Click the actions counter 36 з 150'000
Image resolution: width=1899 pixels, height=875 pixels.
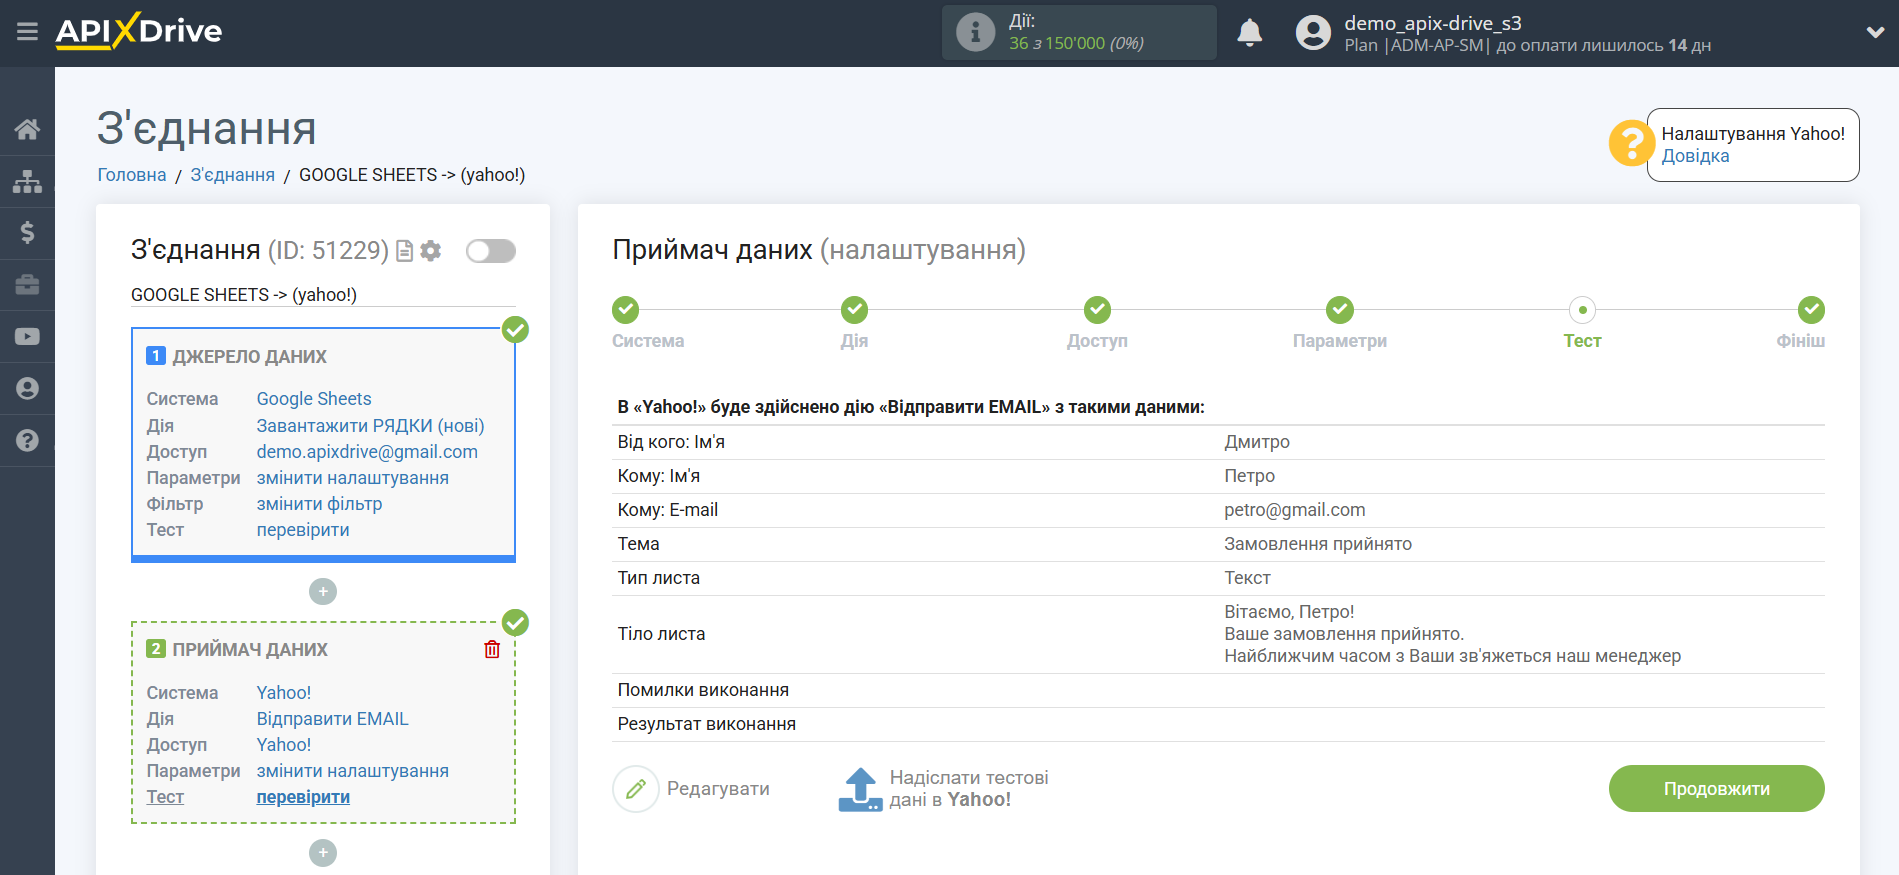click(1076, 43)
